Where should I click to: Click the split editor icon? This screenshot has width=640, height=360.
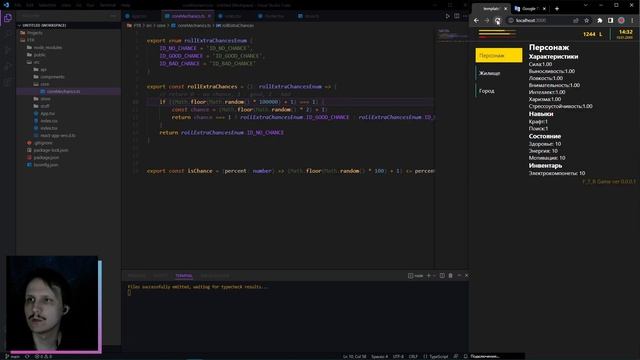pos(457,16)
